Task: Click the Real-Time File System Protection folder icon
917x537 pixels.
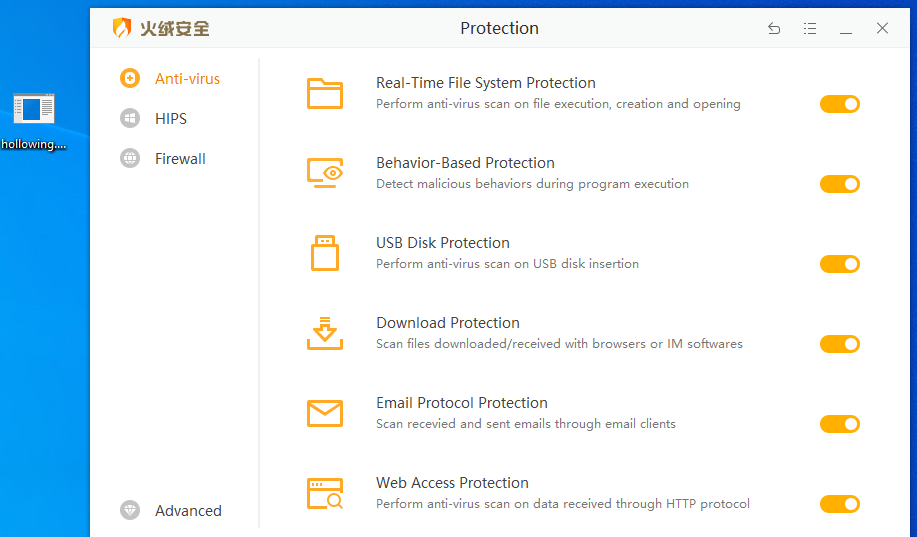Action: 325,93
